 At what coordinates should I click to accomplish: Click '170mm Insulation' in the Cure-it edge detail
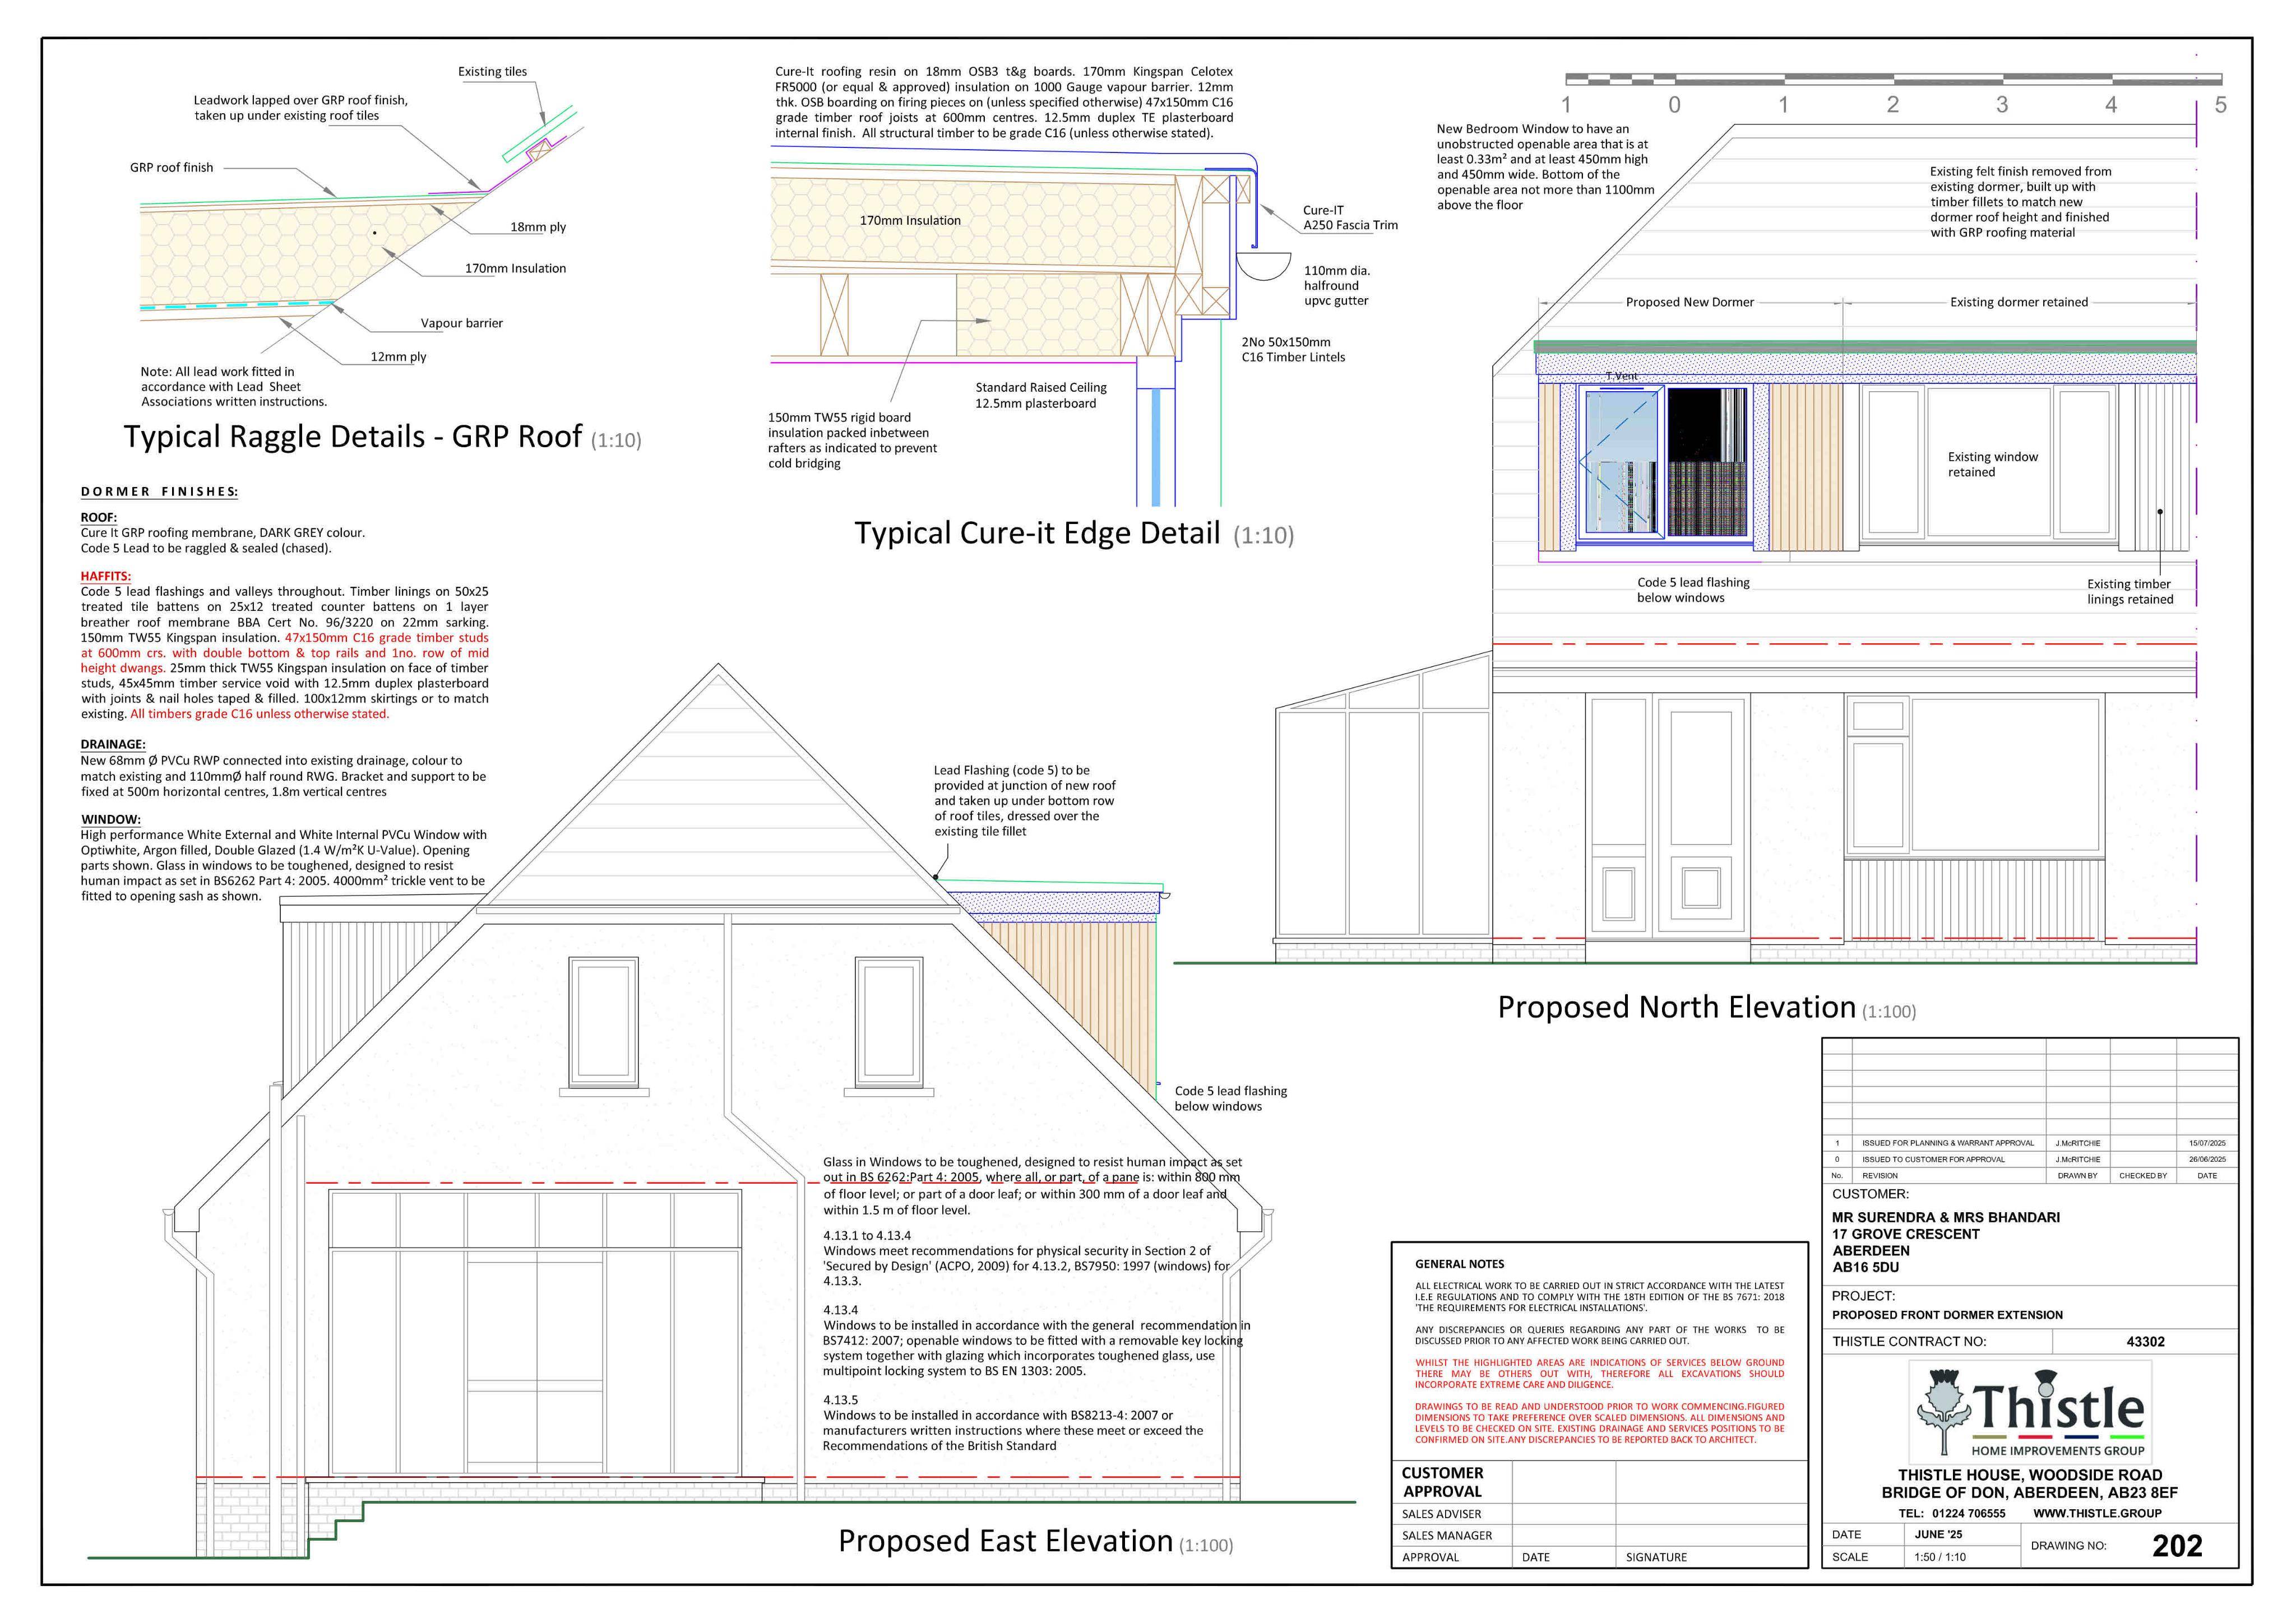click(x=910, y=221)
